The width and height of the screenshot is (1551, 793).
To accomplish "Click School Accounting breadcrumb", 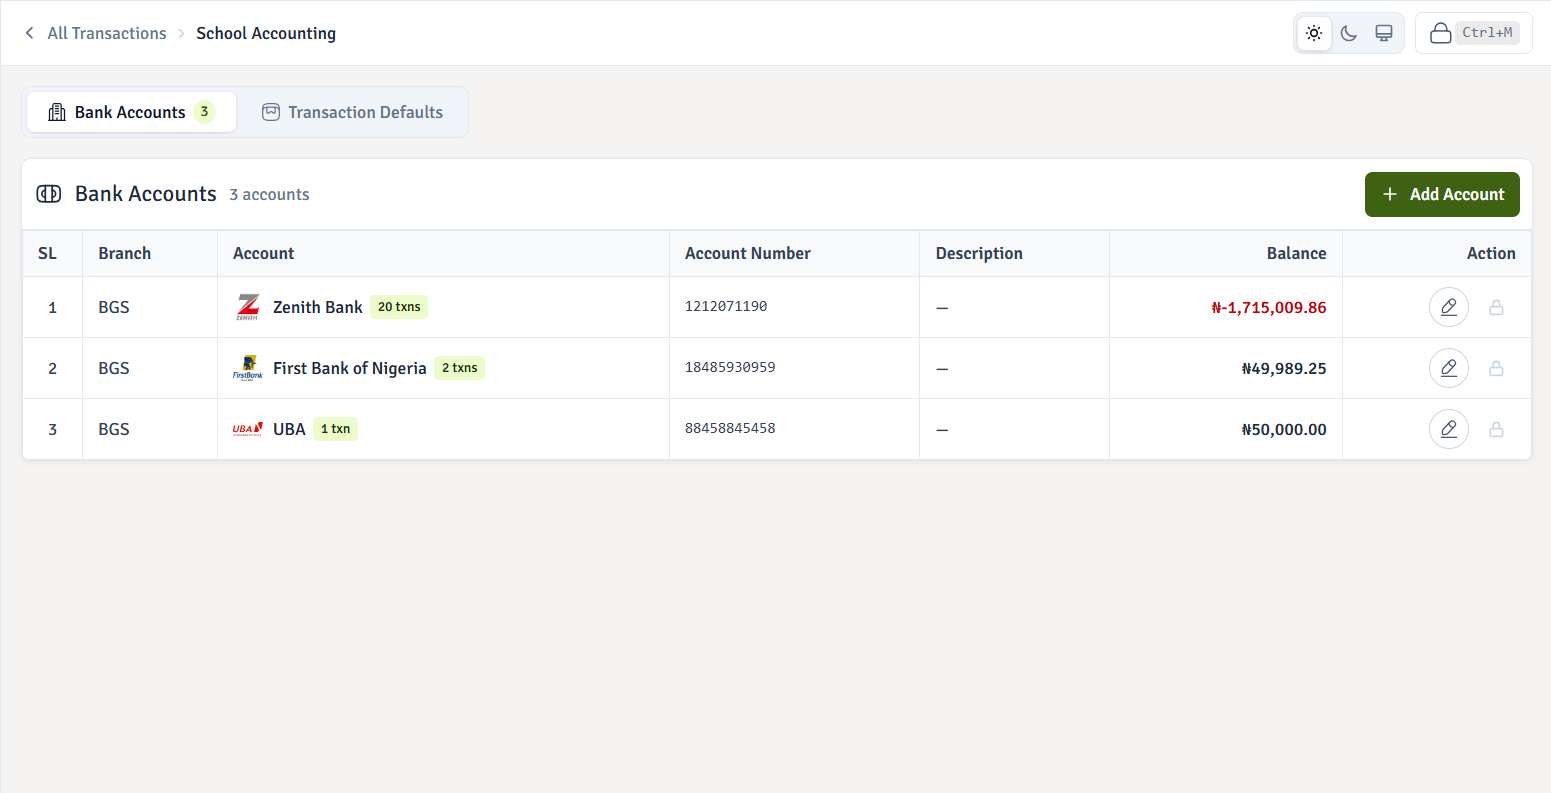I will [x=266, y=33].
